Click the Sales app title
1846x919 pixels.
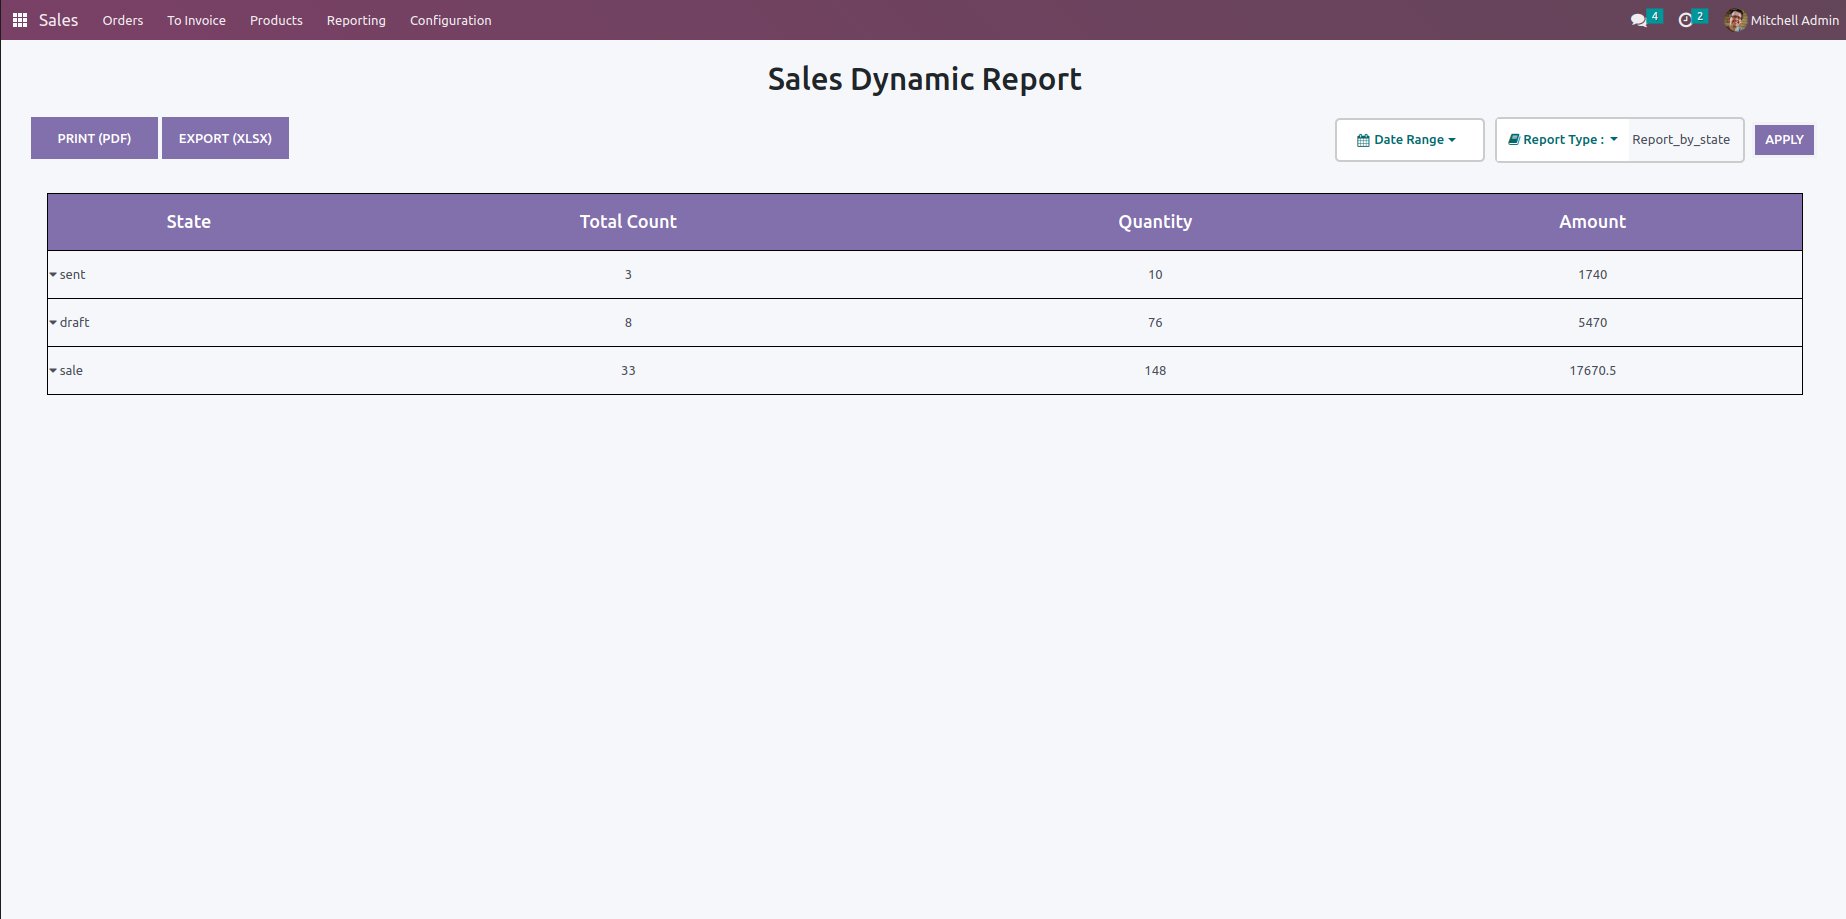(x=58, y=20)
